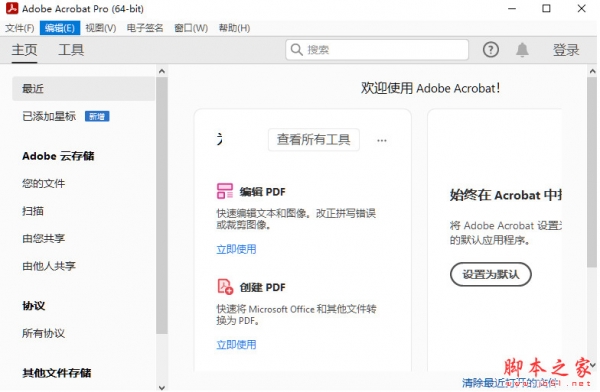Click the 编辑 PDF title
600x392 pixels.
pyautogui.click(x=262, y=192)
